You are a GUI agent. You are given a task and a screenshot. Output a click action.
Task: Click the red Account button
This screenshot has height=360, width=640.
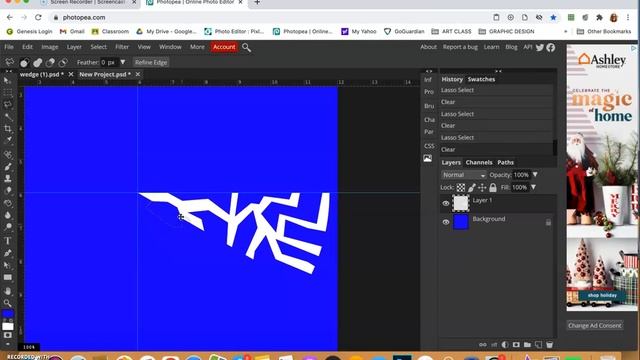click(x=224, y=47)
